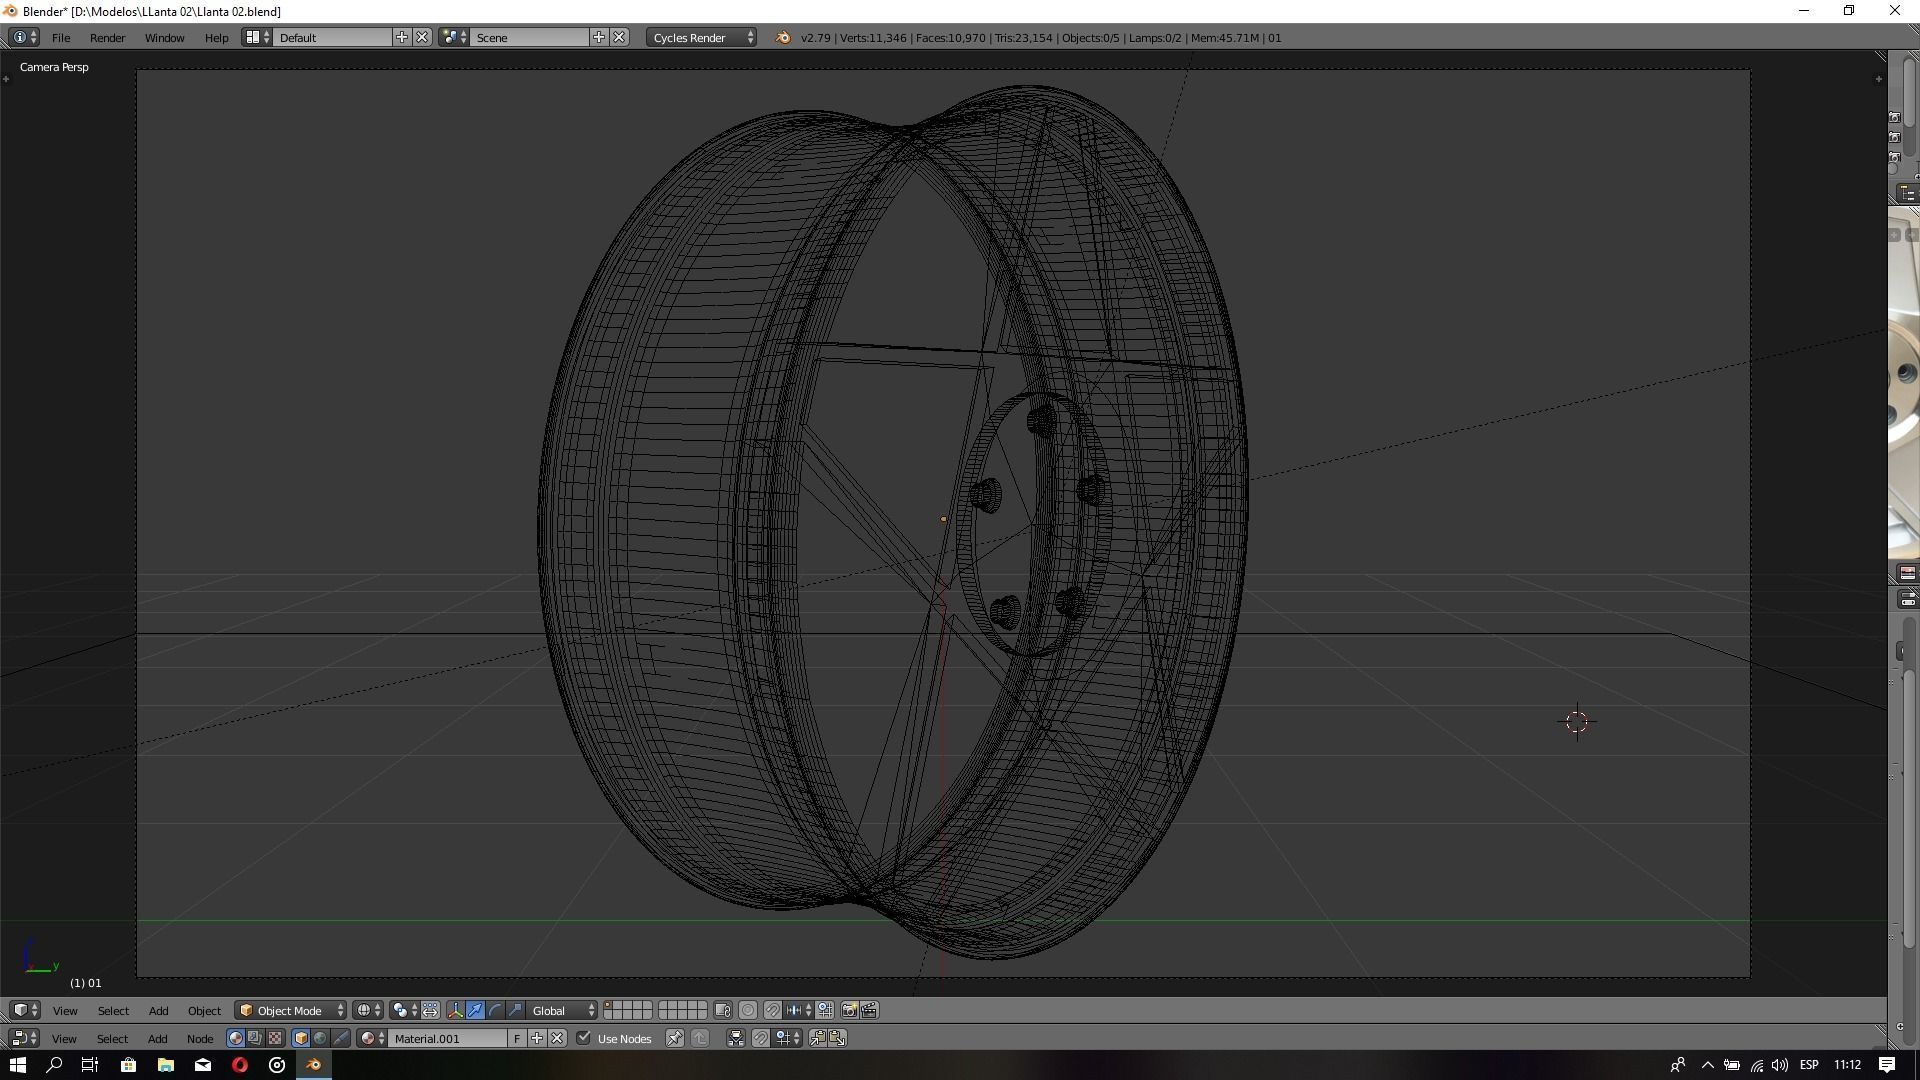Open Opera browser from the taskbar
Viewport: 1920px width, 1080px height.
240,1065
